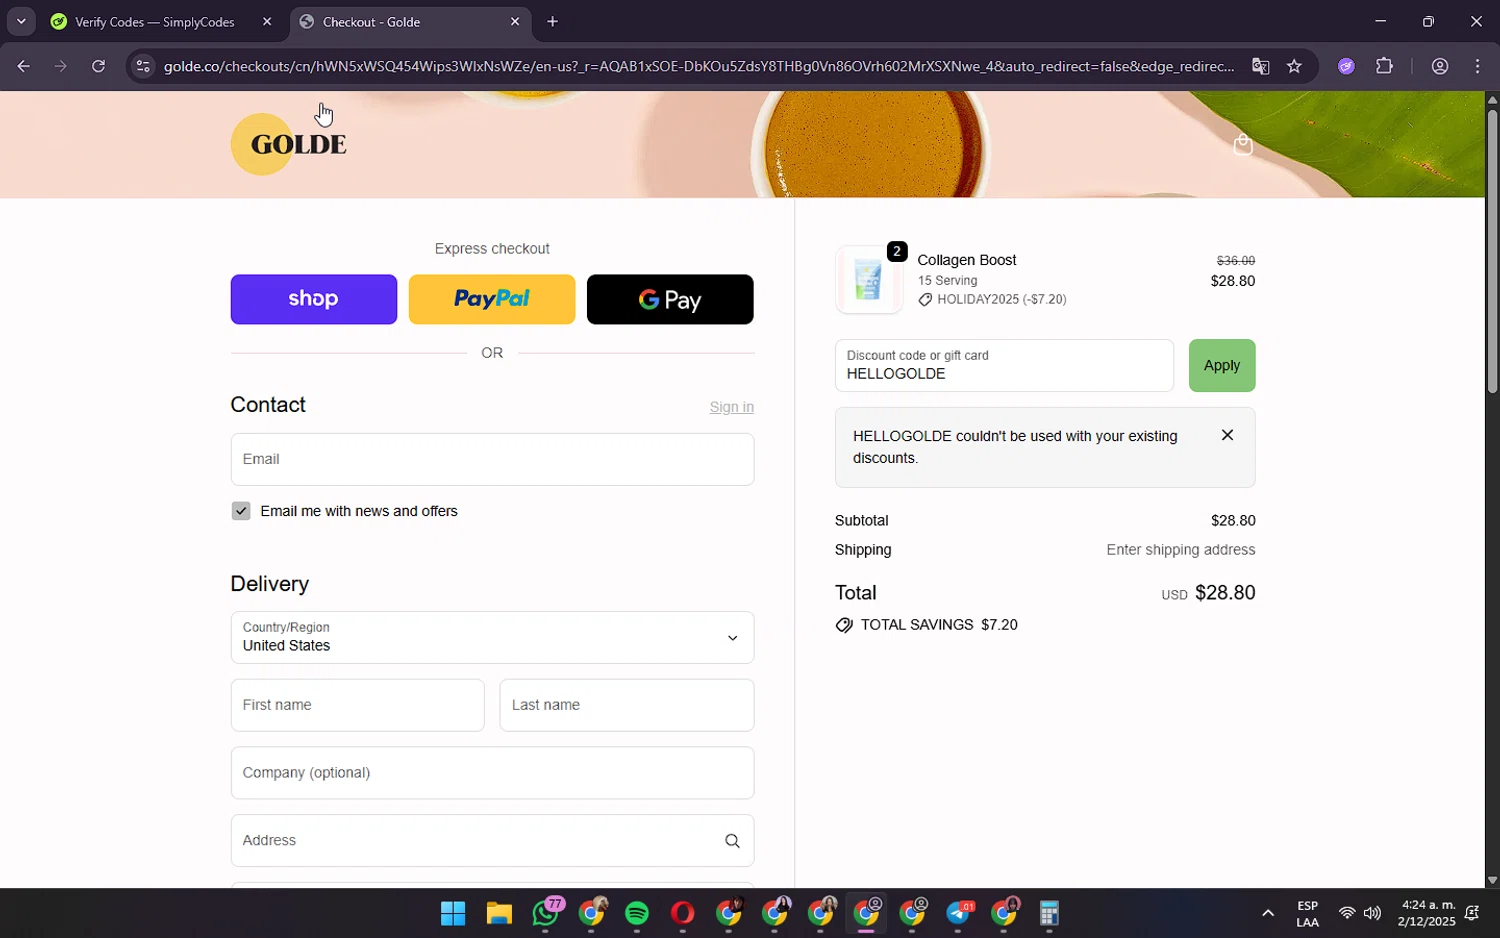Uncheck Email me with news and offers
Image resolution: width=1500 pixels, height=938 pixels.
241,511
